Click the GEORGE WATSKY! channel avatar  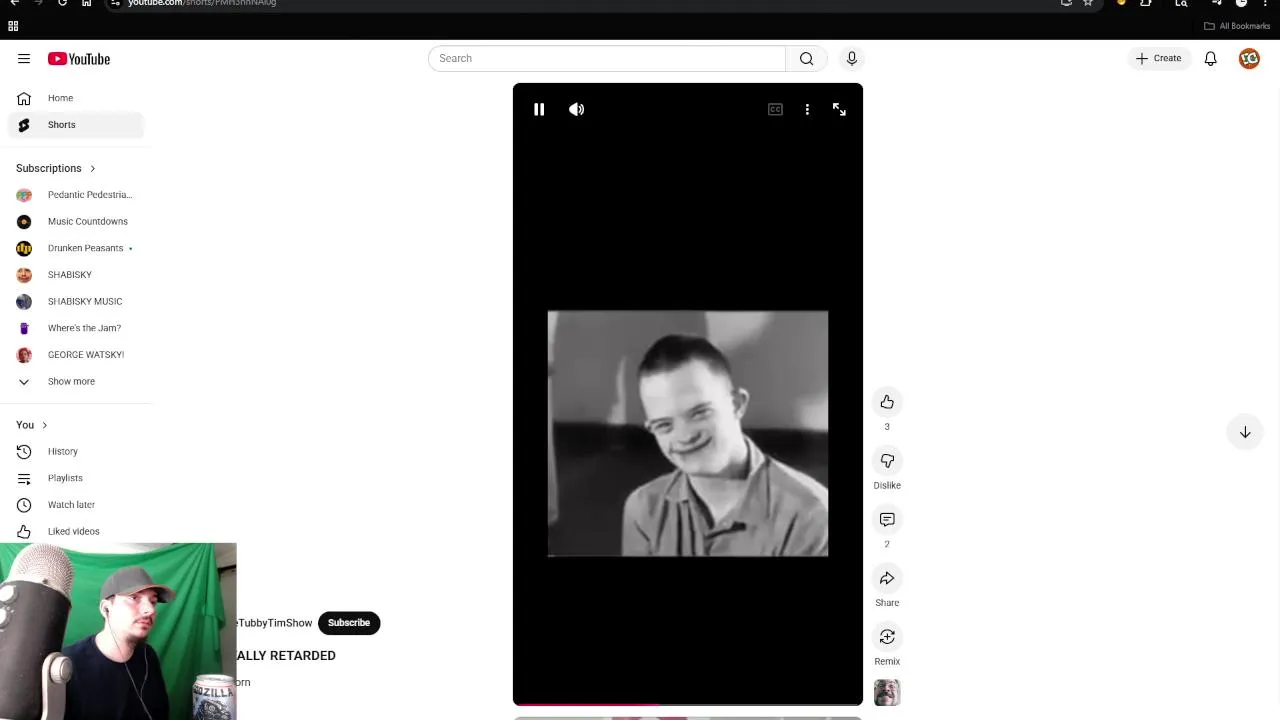coord(24,355)
